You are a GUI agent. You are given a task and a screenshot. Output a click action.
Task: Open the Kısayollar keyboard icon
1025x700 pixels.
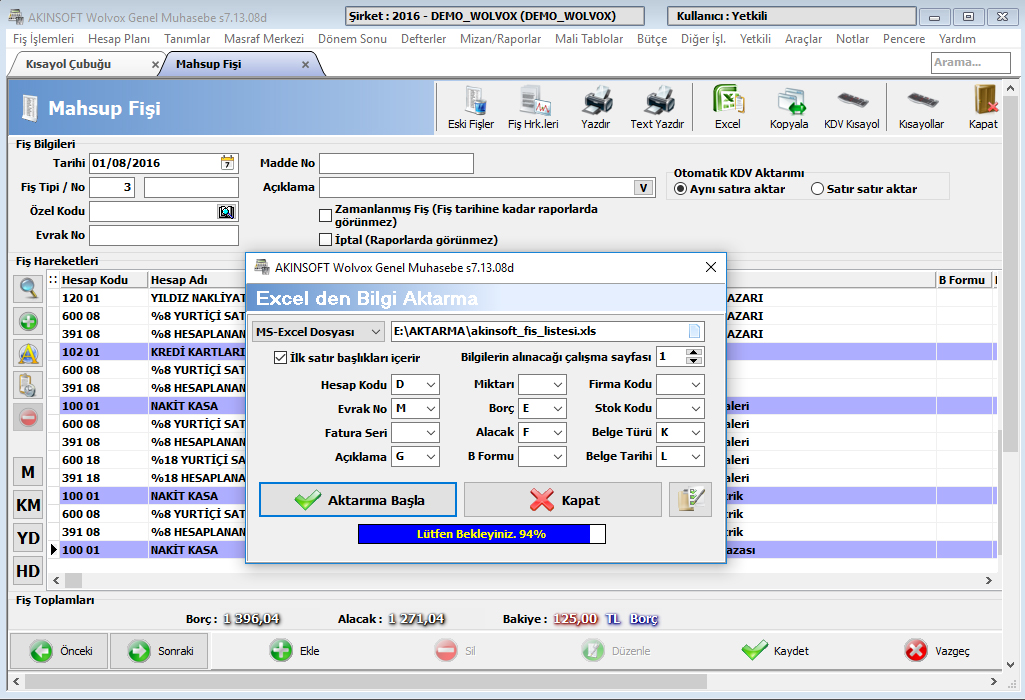coord(922,108)
